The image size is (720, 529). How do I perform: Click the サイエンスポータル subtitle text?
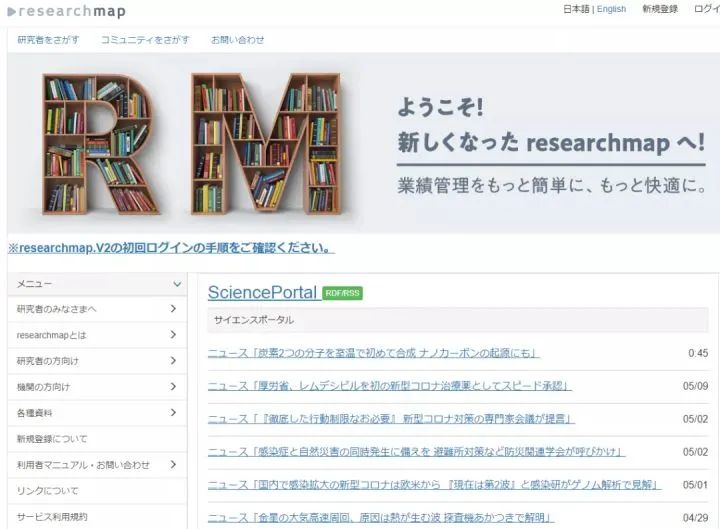pyautogui.click(x=253, y=320)
